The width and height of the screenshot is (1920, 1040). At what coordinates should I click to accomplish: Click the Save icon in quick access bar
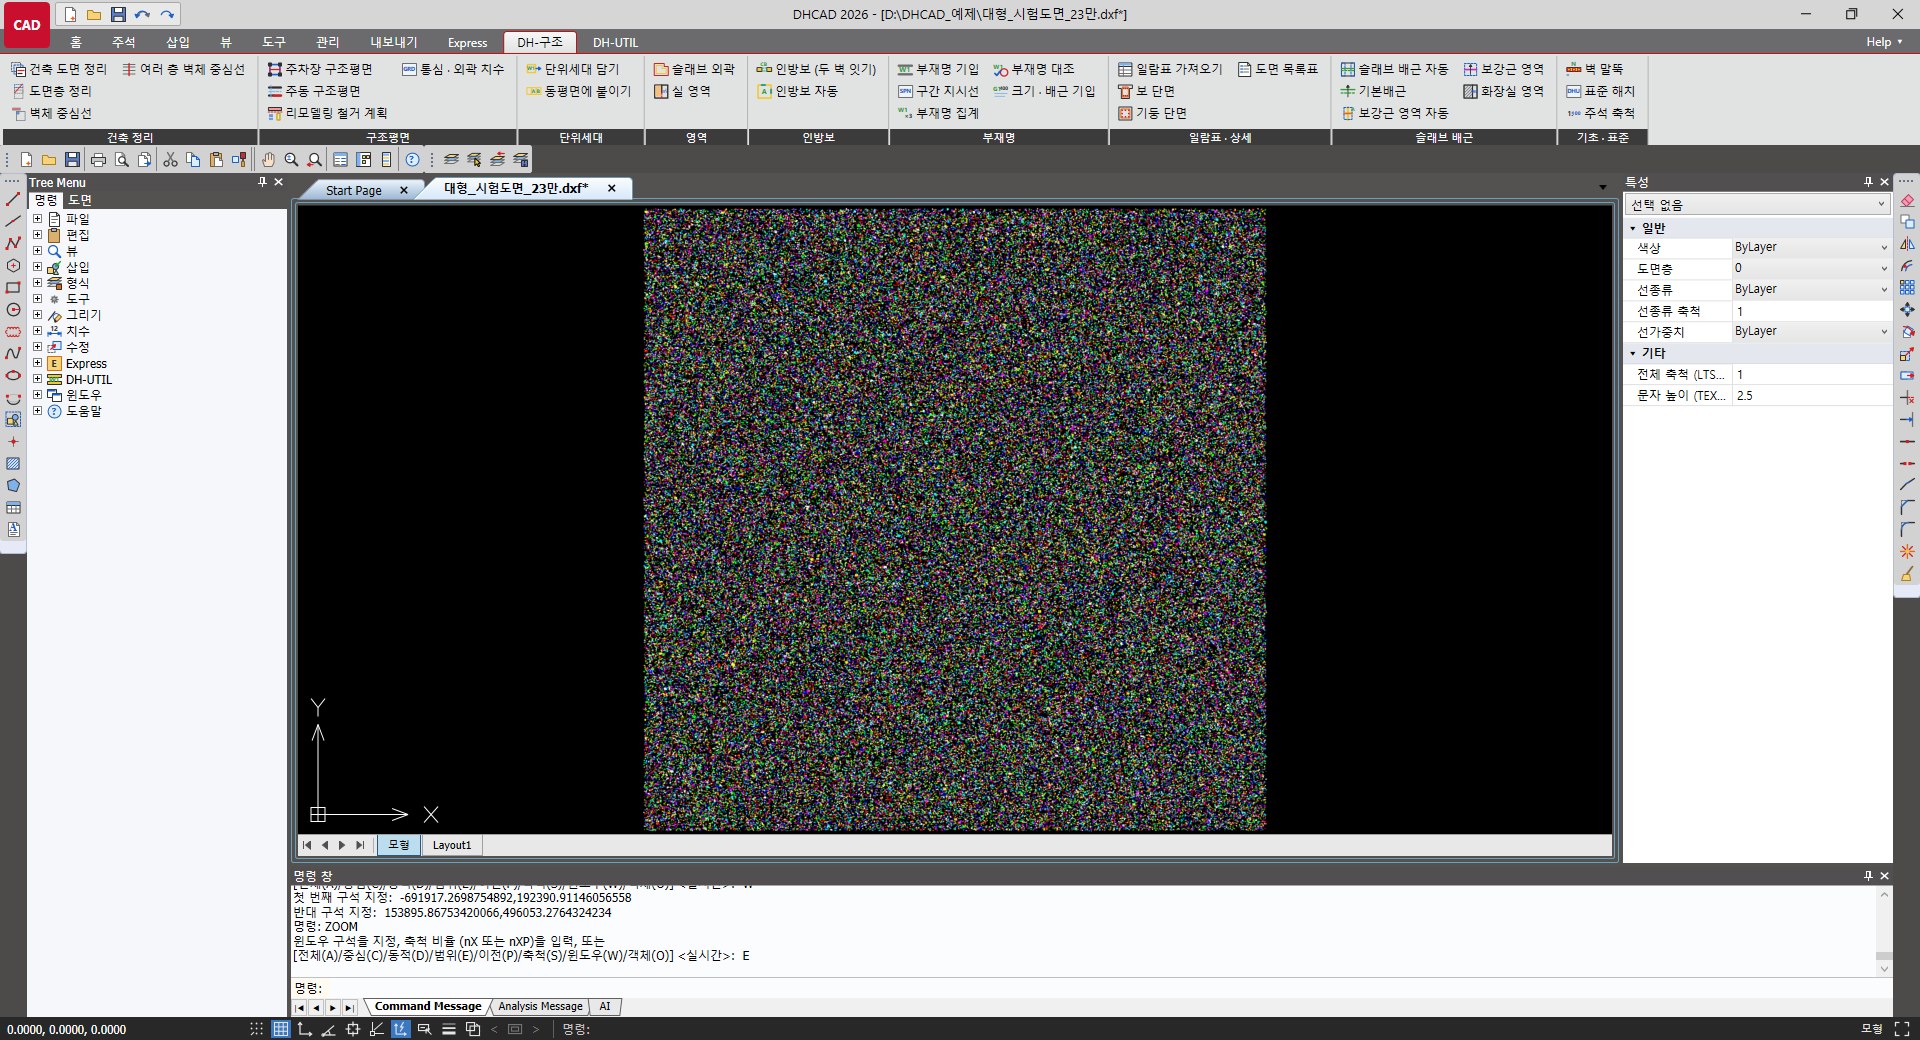click(x=118, y=14)
